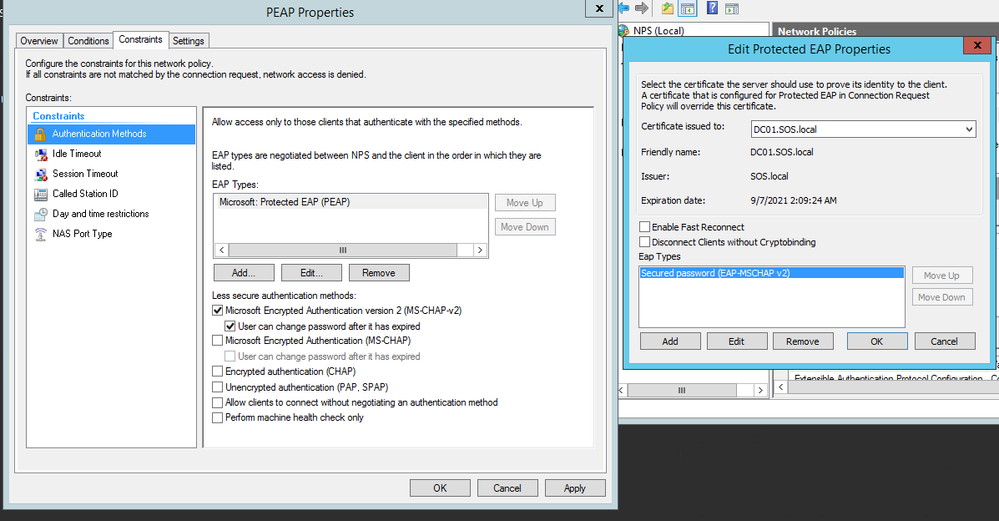Image resolution: width=999 pixels, height=521 pixels.
Task: Click NPS (Local) tree node
Action: [659, 31]
